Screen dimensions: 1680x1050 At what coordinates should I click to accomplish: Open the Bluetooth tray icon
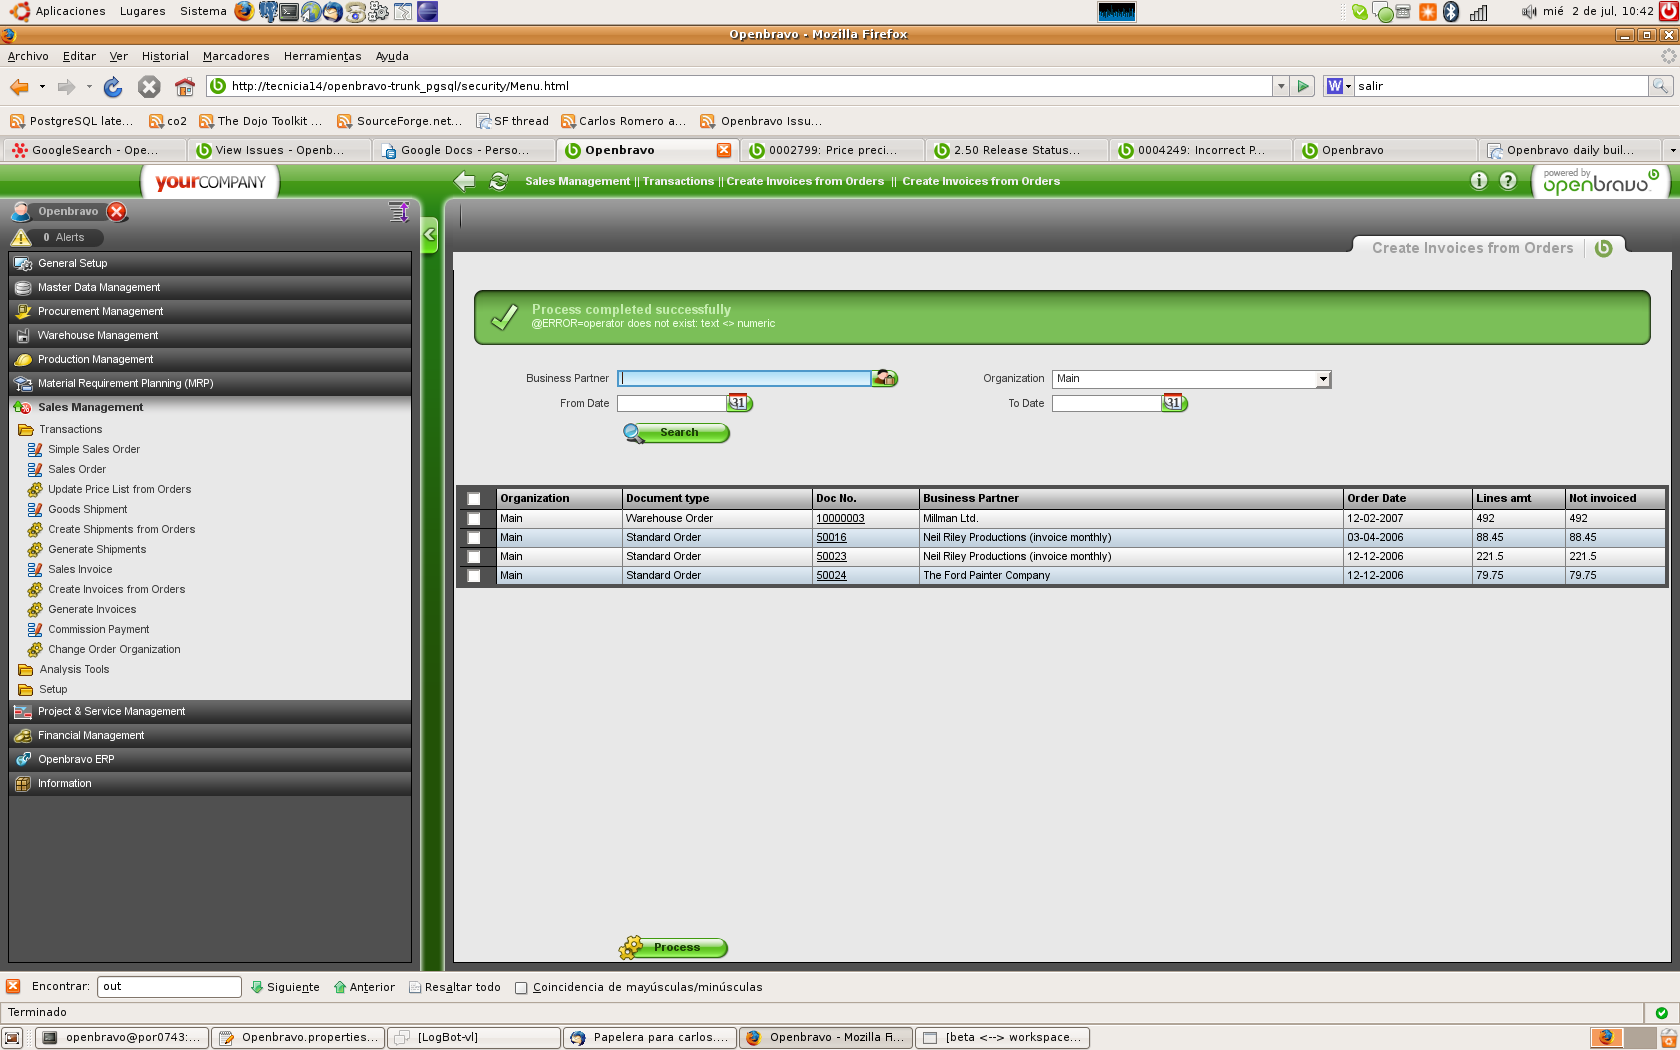coord(1452,12)
